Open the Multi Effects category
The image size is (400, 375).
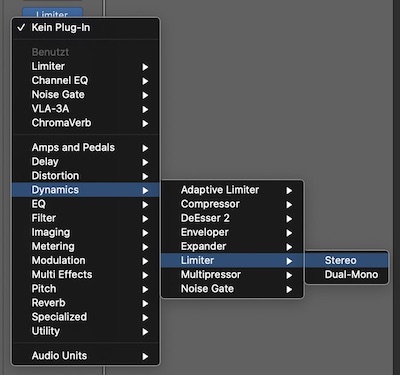pyautogui.click(x=86, y=275)
